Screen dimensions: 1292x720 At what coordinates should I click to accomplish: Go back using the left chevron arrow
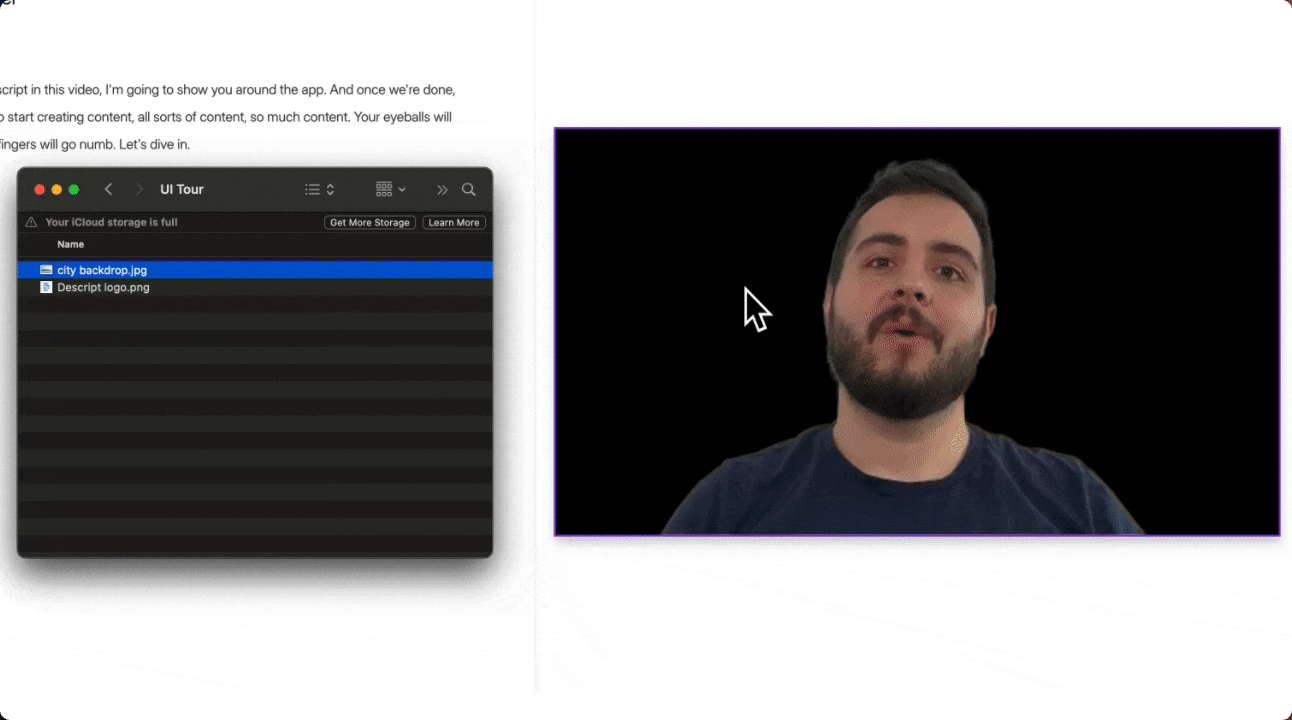(x=108, y=190)
